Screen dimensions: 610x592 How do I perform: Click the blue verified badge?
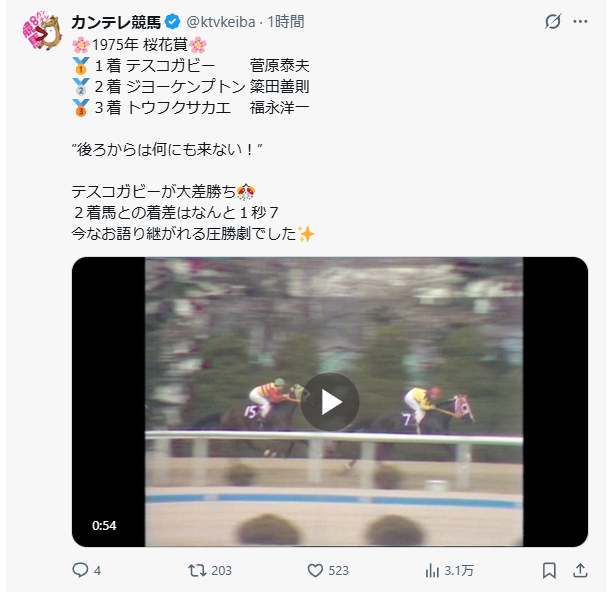(x=172, y=22)
